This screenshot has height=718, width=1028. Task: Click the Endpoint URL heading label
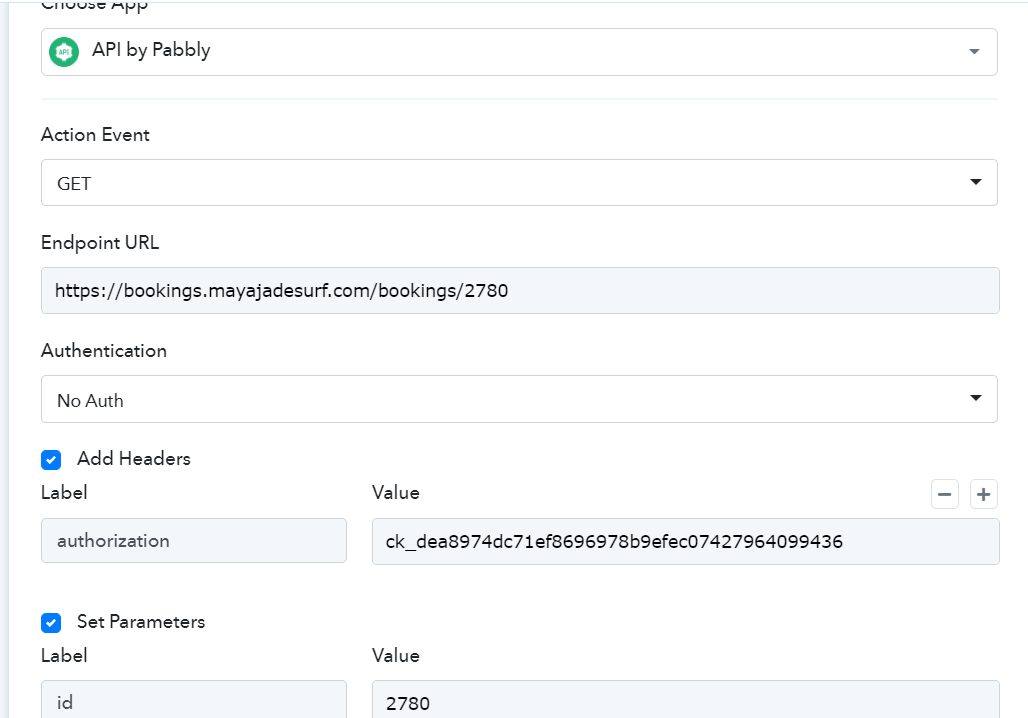100,243
